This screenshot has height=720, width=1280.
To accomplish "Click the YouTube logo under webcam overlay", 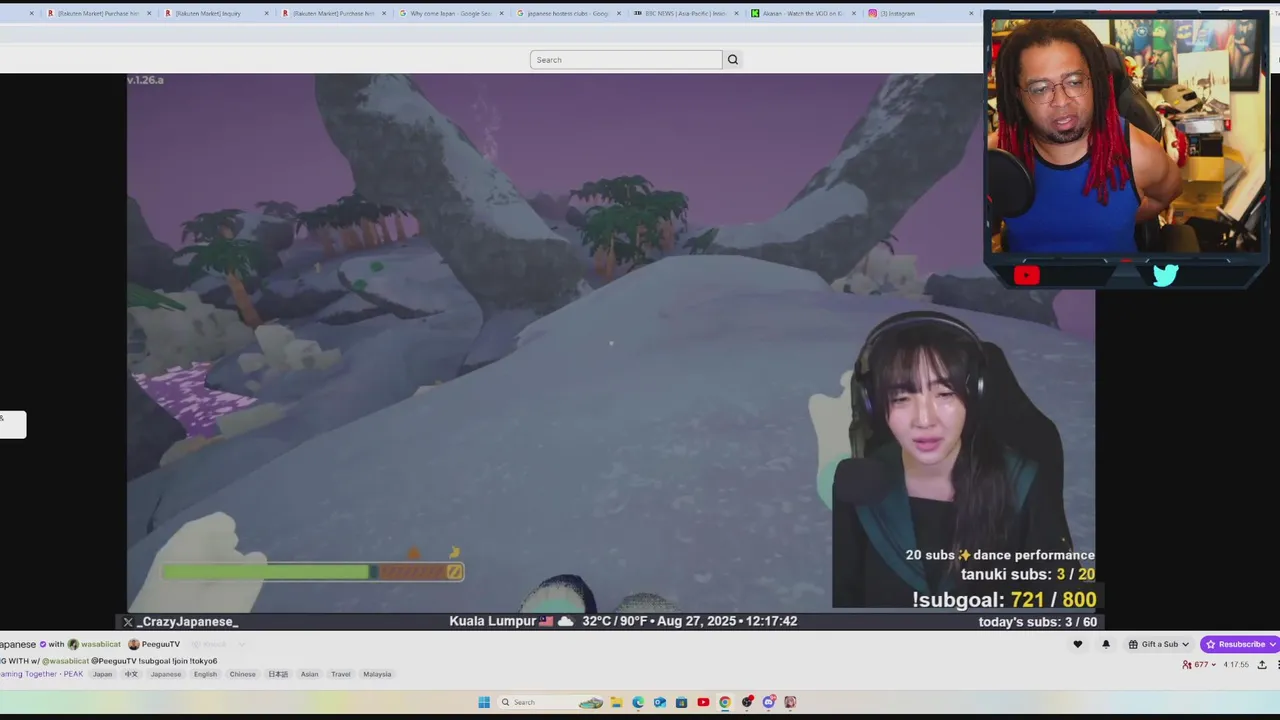I will [1026, 276].
